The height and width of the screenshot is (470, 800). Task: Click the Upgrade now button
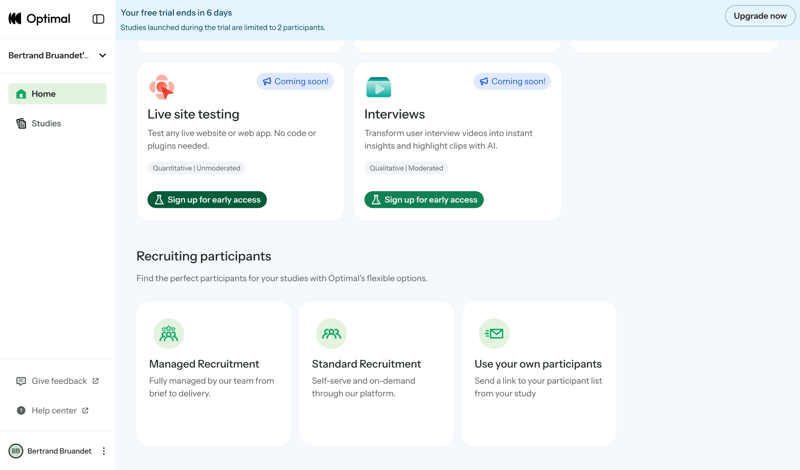(759, 16)
